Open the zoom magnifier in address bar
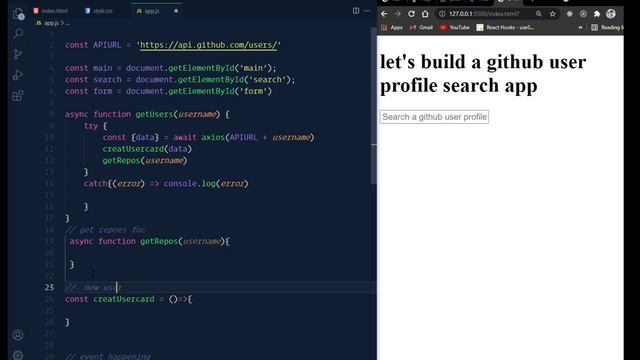Image resolution: width=640 pixels, height=360 pixels. point(539,14)
